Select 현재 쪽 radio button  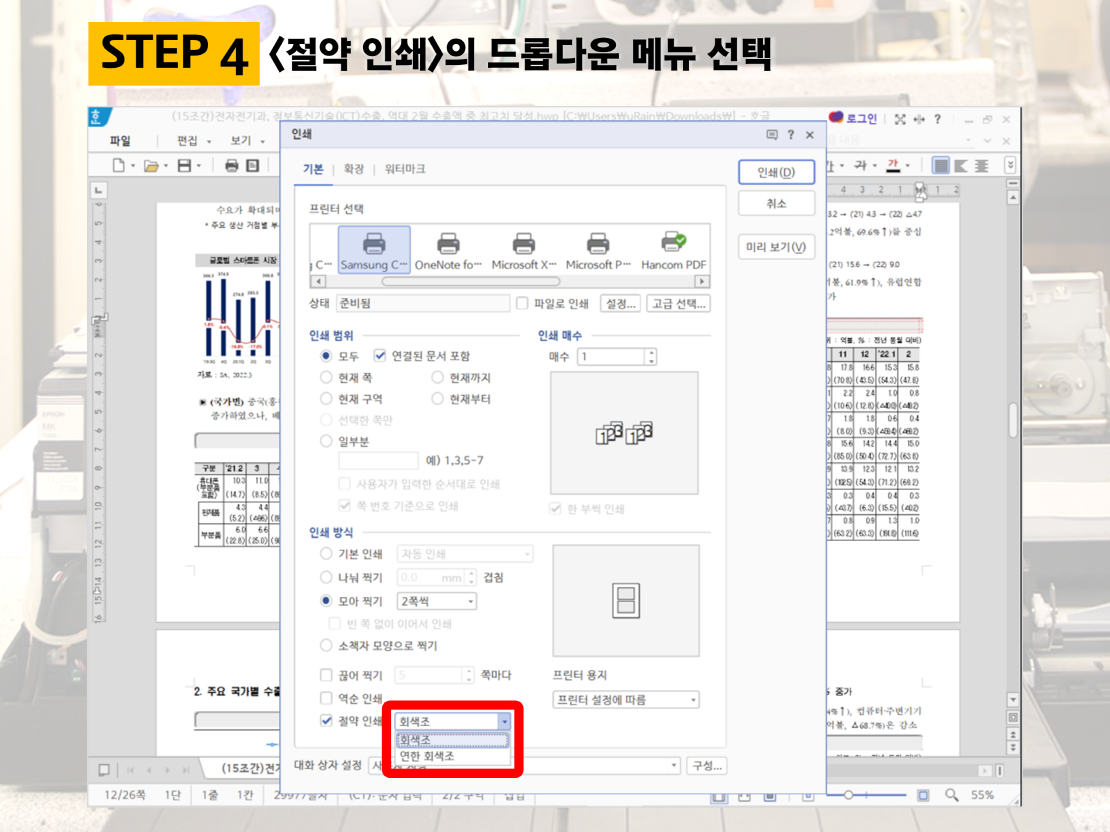click(326, 377)
